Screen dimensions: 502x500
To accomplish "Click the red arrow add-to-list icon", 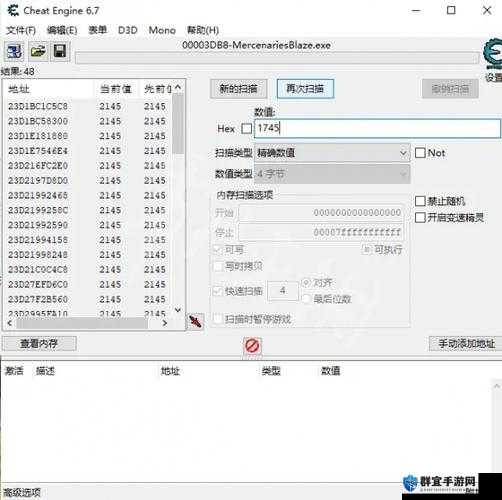I will tap(195, 322).
